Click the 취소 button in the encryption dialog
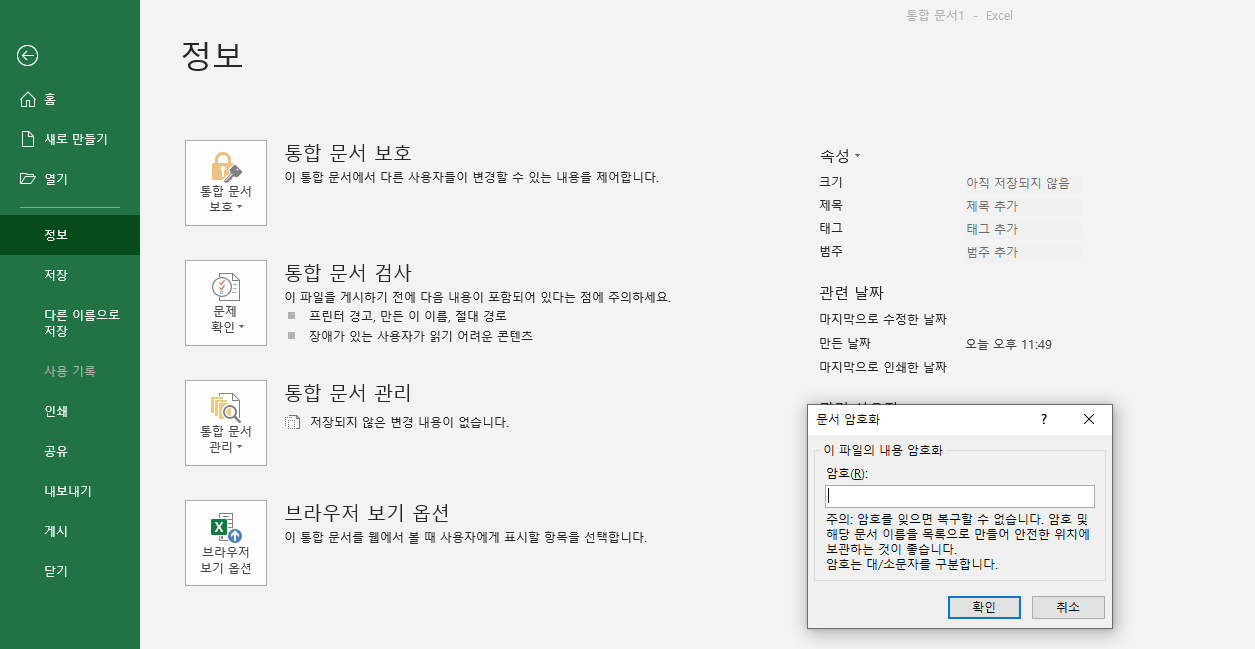This screenshot has height=649, width=1255. pos(1068,607)
